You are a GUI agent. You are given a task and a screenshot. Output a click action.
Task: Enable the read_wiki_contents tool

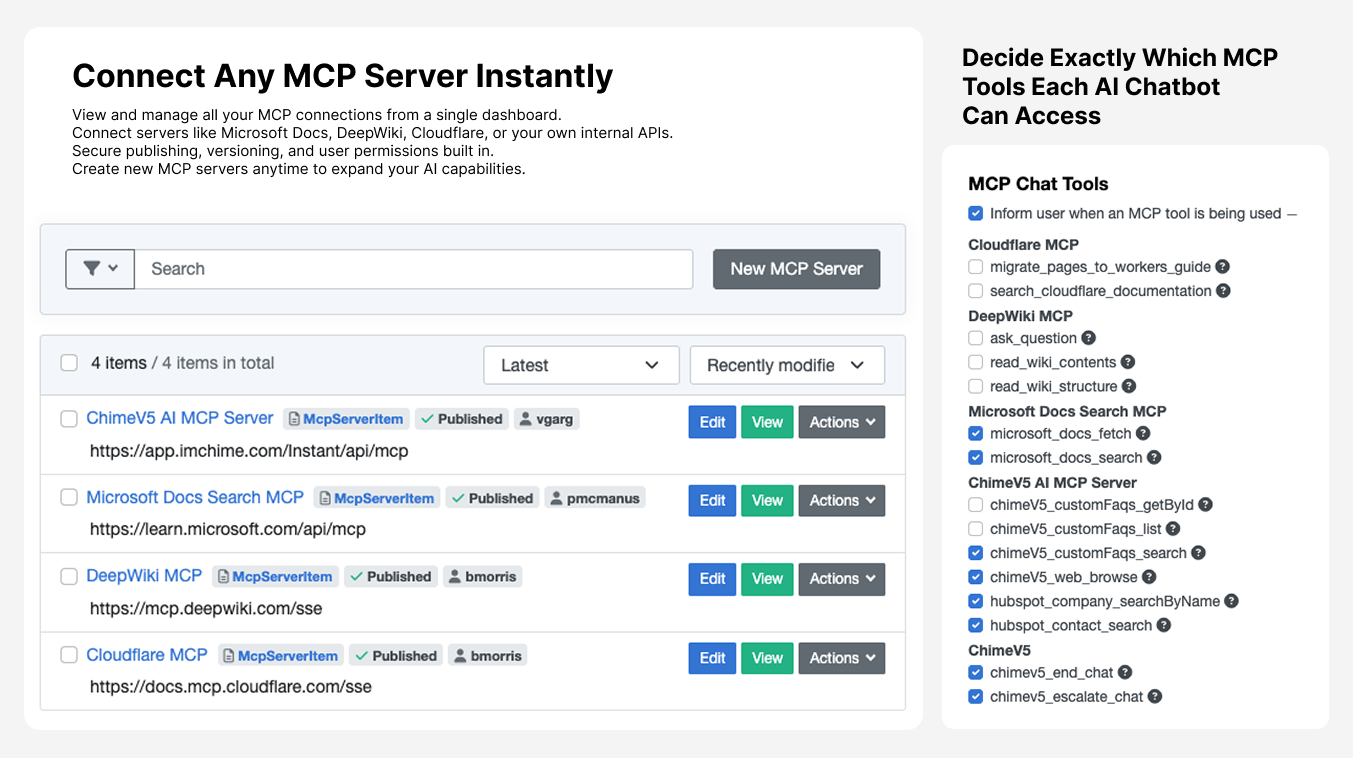coord(976,362)
